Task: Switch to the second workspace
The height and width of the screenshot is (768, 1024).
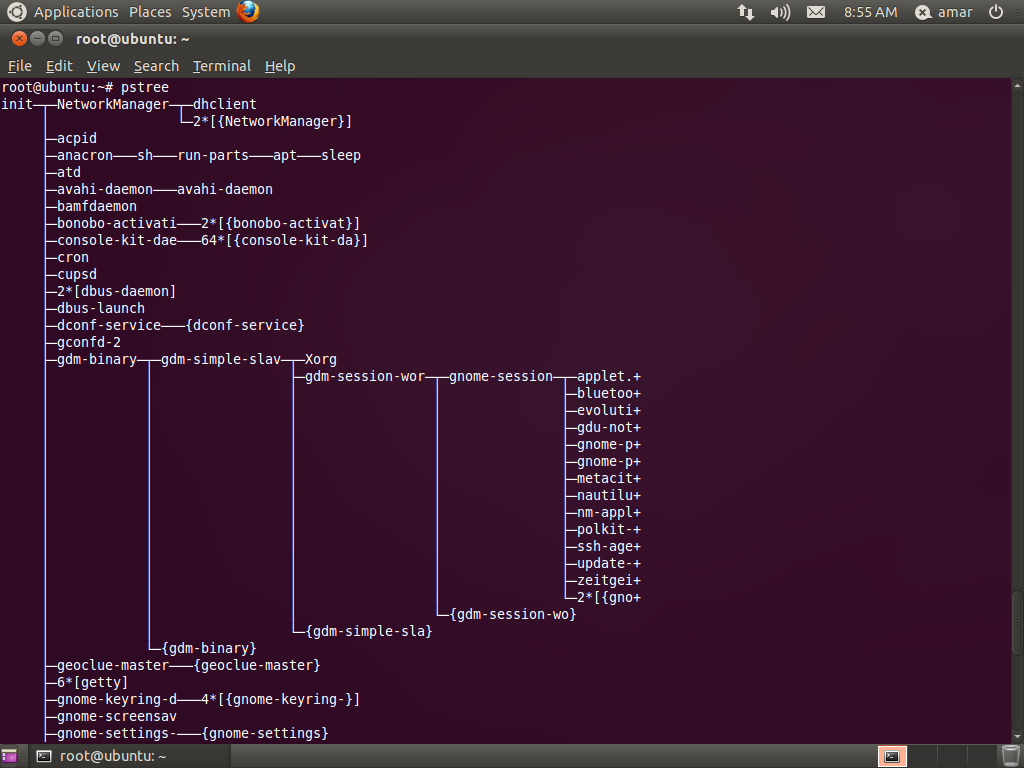Action: (922, 756)
